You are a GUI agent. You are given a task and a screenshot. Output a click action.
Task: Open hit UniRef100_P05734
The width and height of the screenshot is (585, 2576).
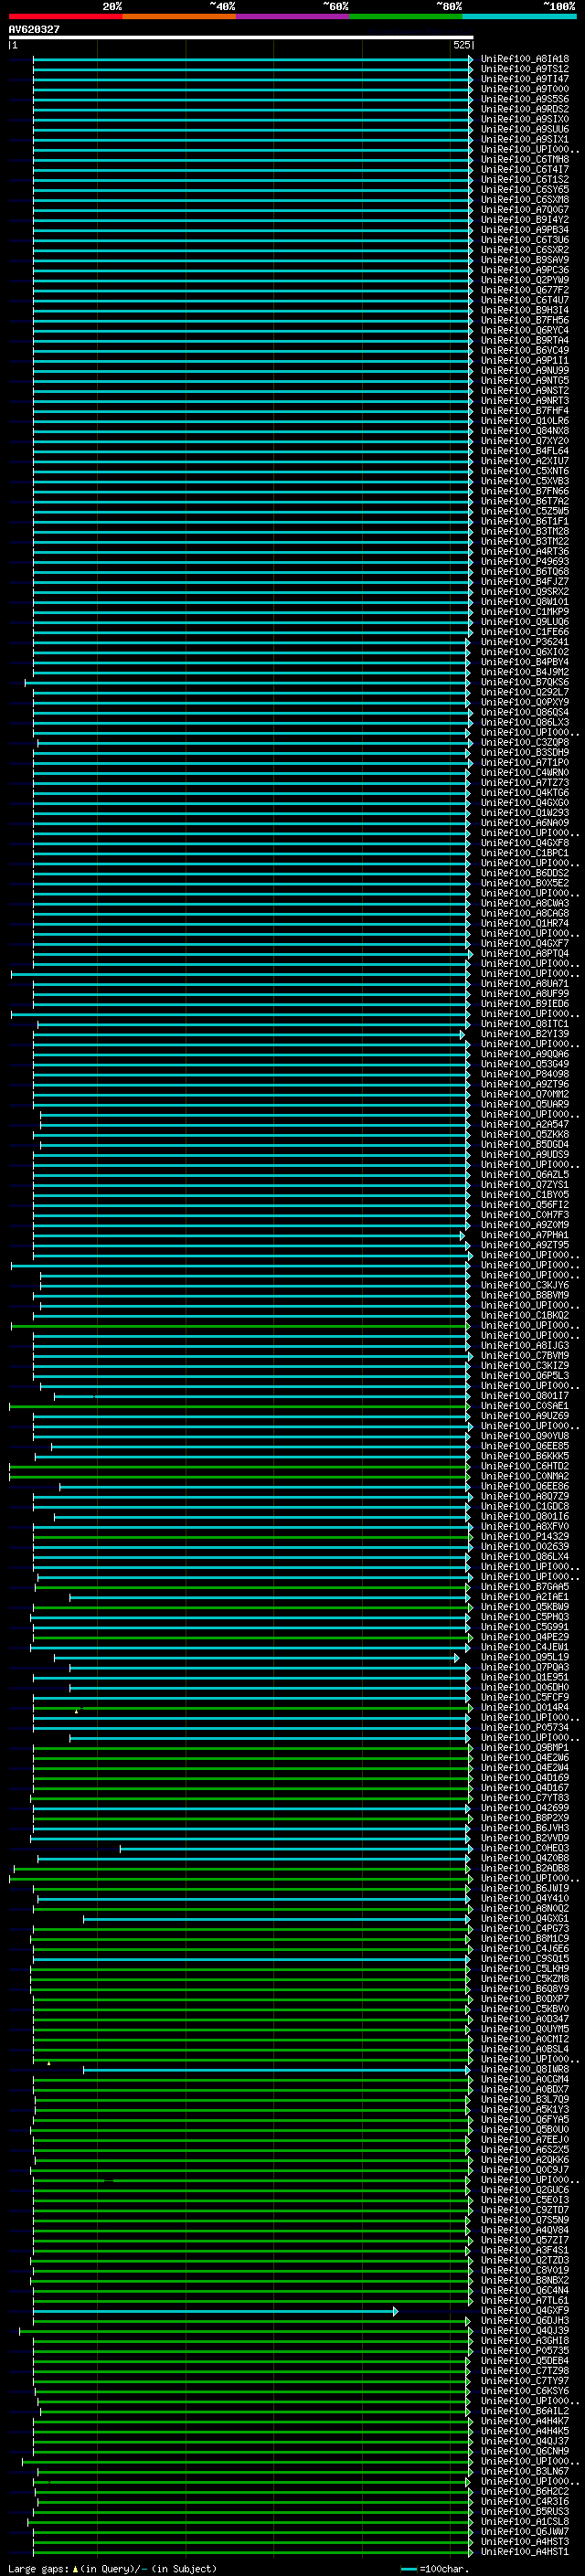pyautogui.click(x=524, y=1727)
